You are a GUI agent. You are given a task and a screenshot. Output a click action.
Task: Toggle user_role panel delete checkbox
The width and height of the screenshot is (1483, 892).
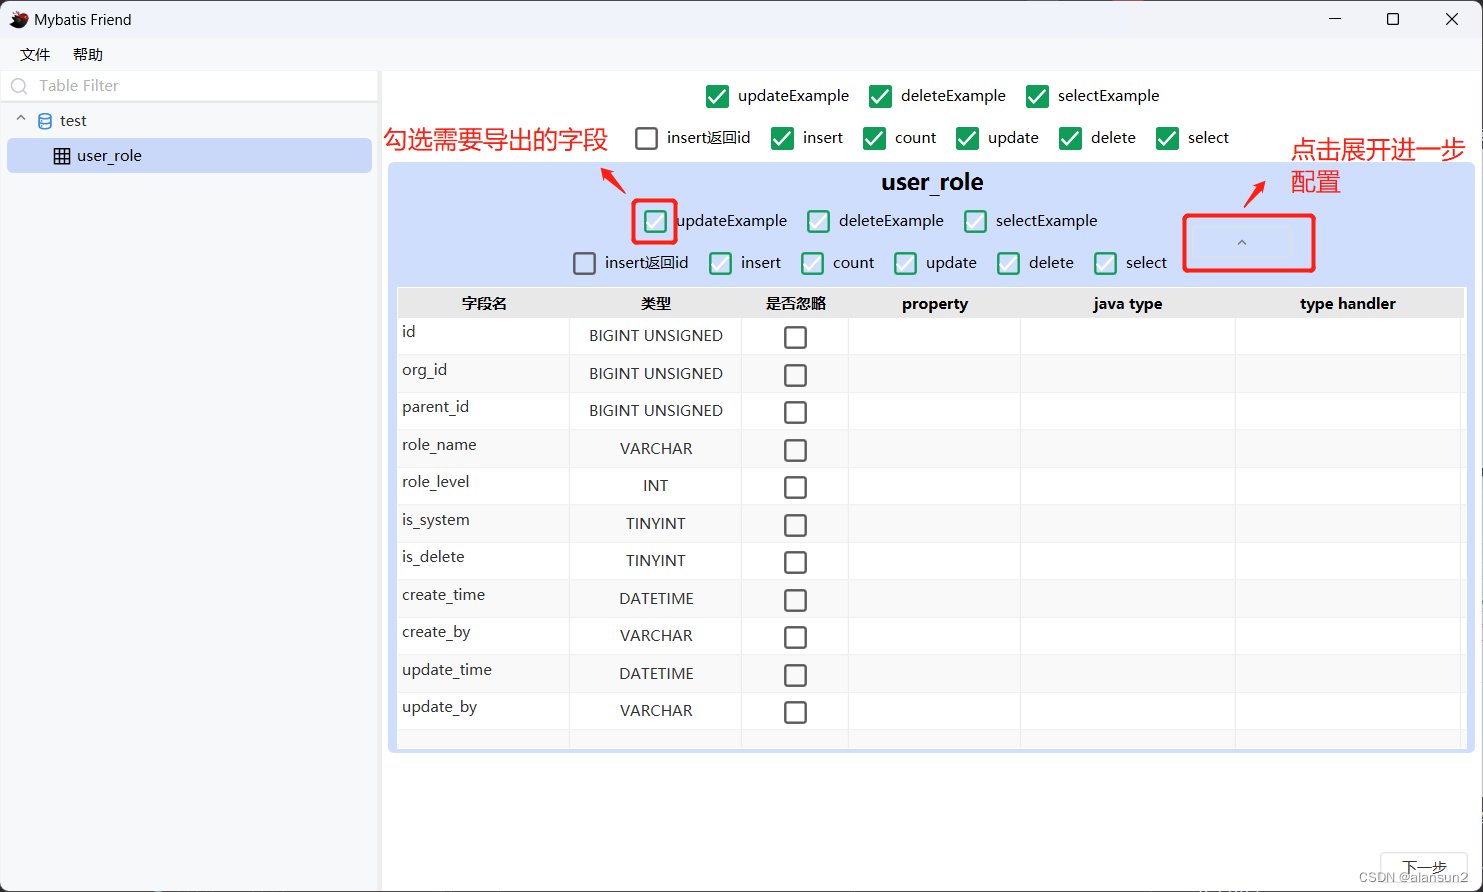1008,263
